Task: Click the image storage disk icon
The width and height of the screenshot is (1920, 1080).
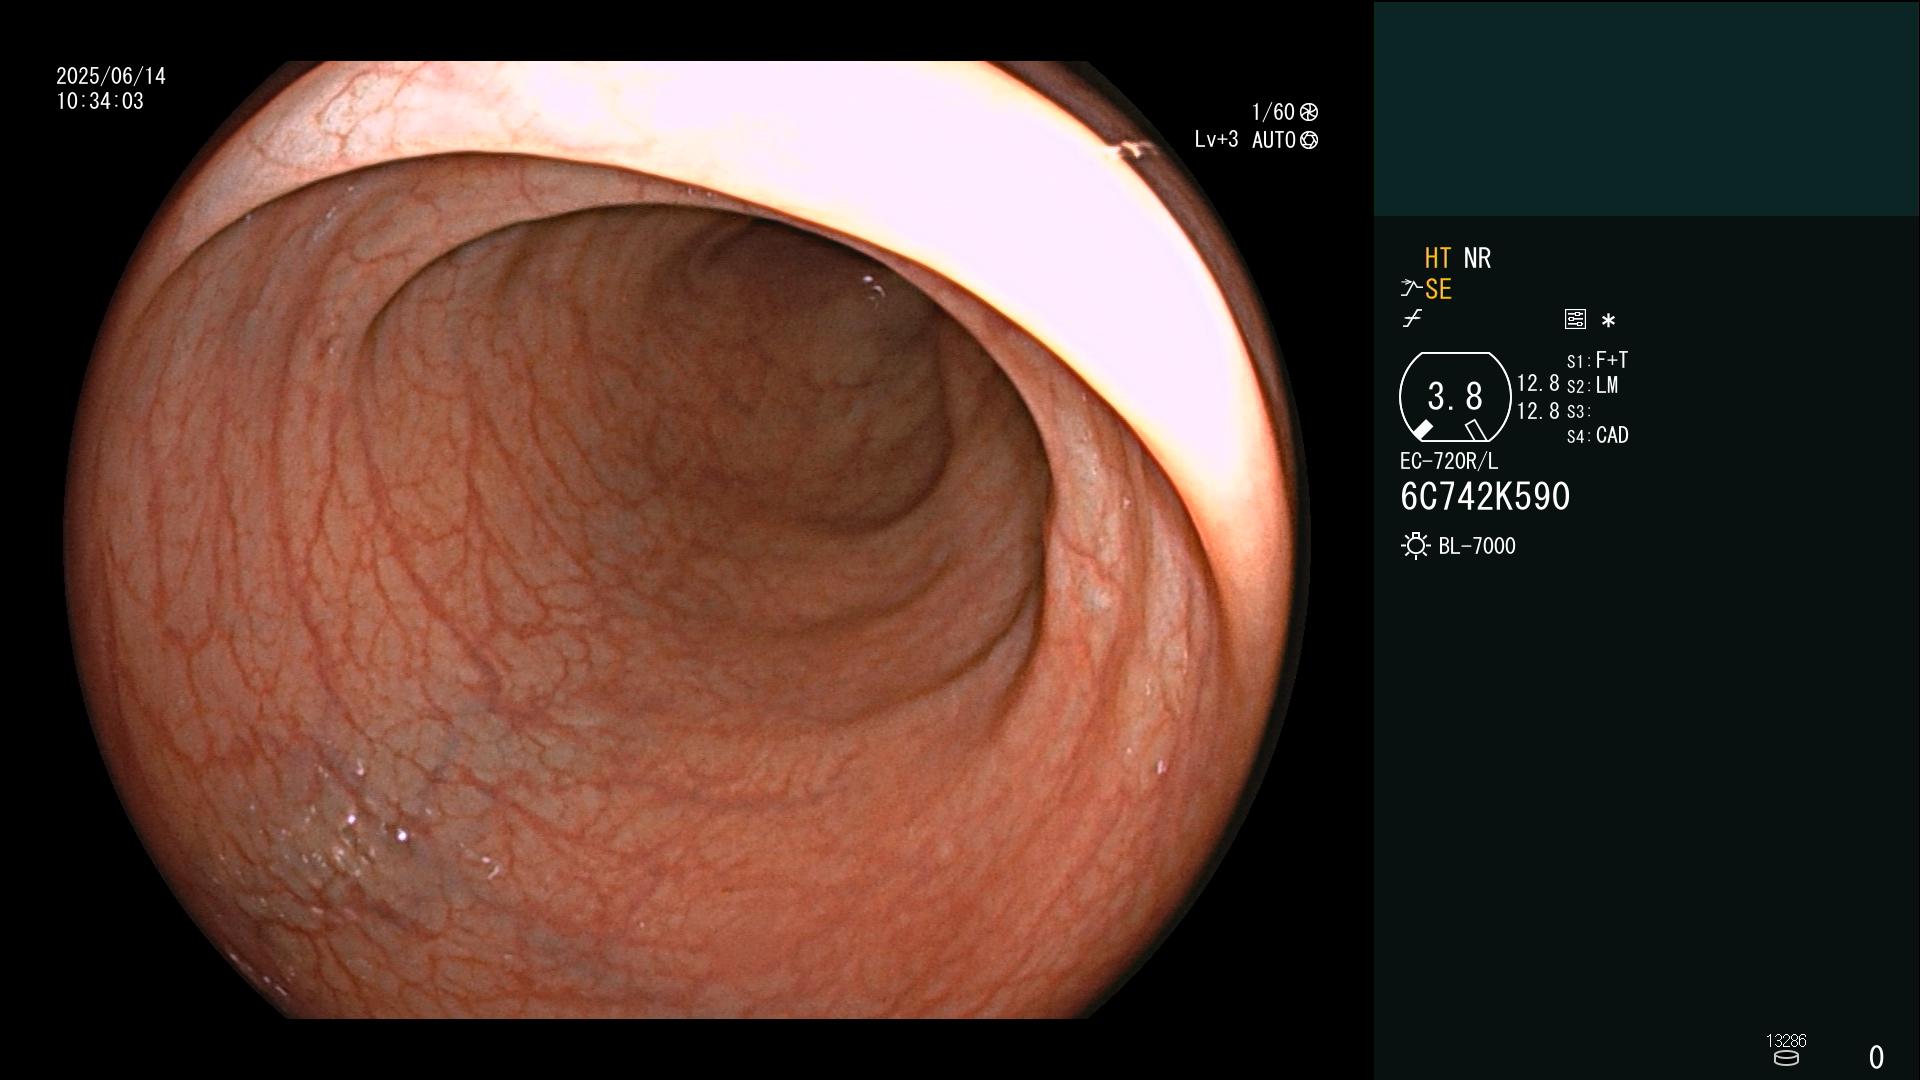Action: click(1786, 1058)
